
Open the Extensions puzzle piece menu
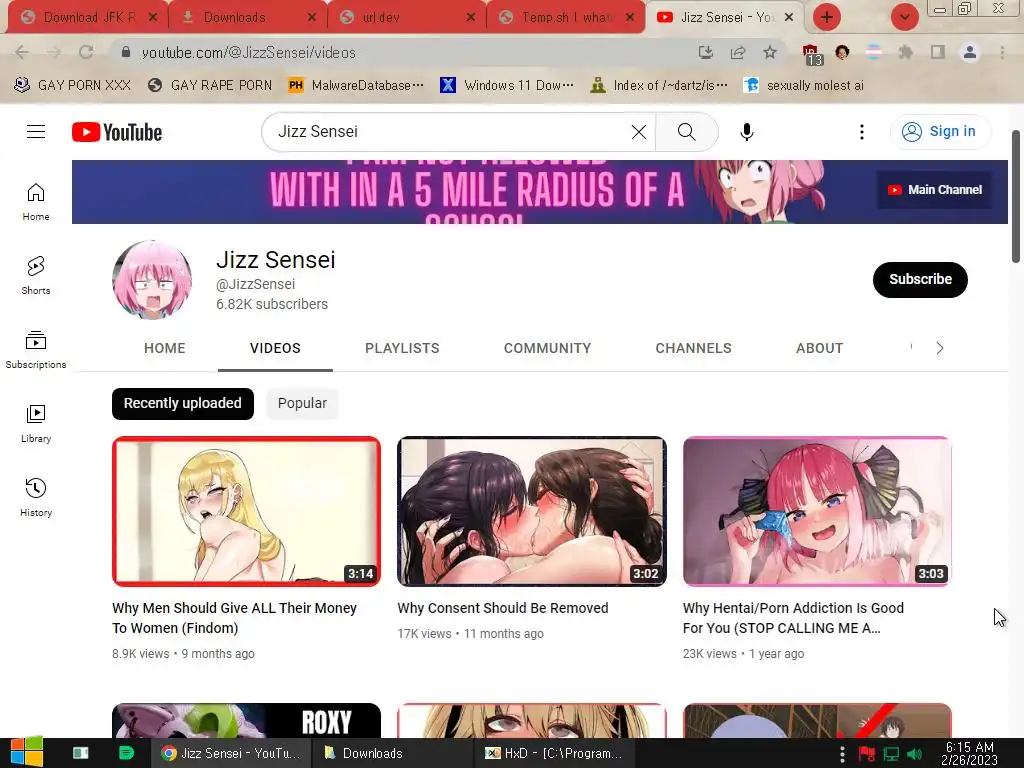[905, 52]
